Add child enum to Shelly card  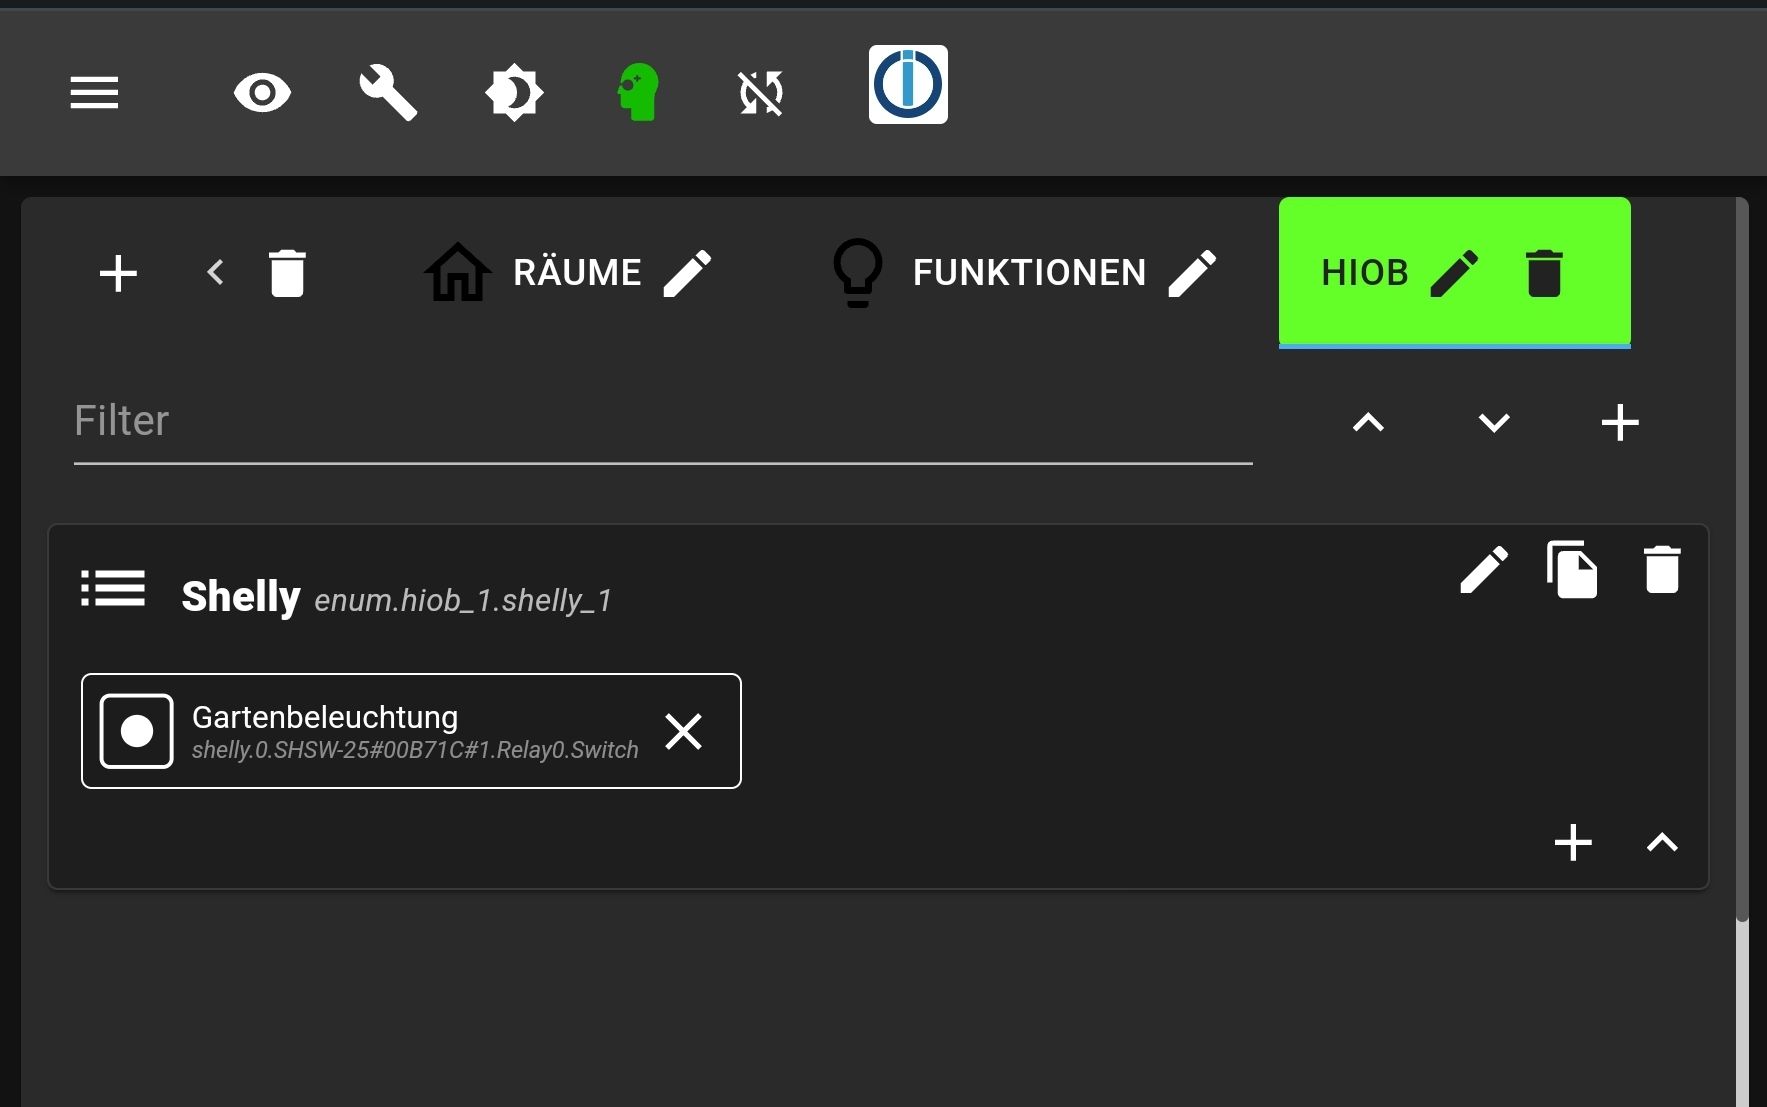pyautogui.click(x=1573, y=843)
